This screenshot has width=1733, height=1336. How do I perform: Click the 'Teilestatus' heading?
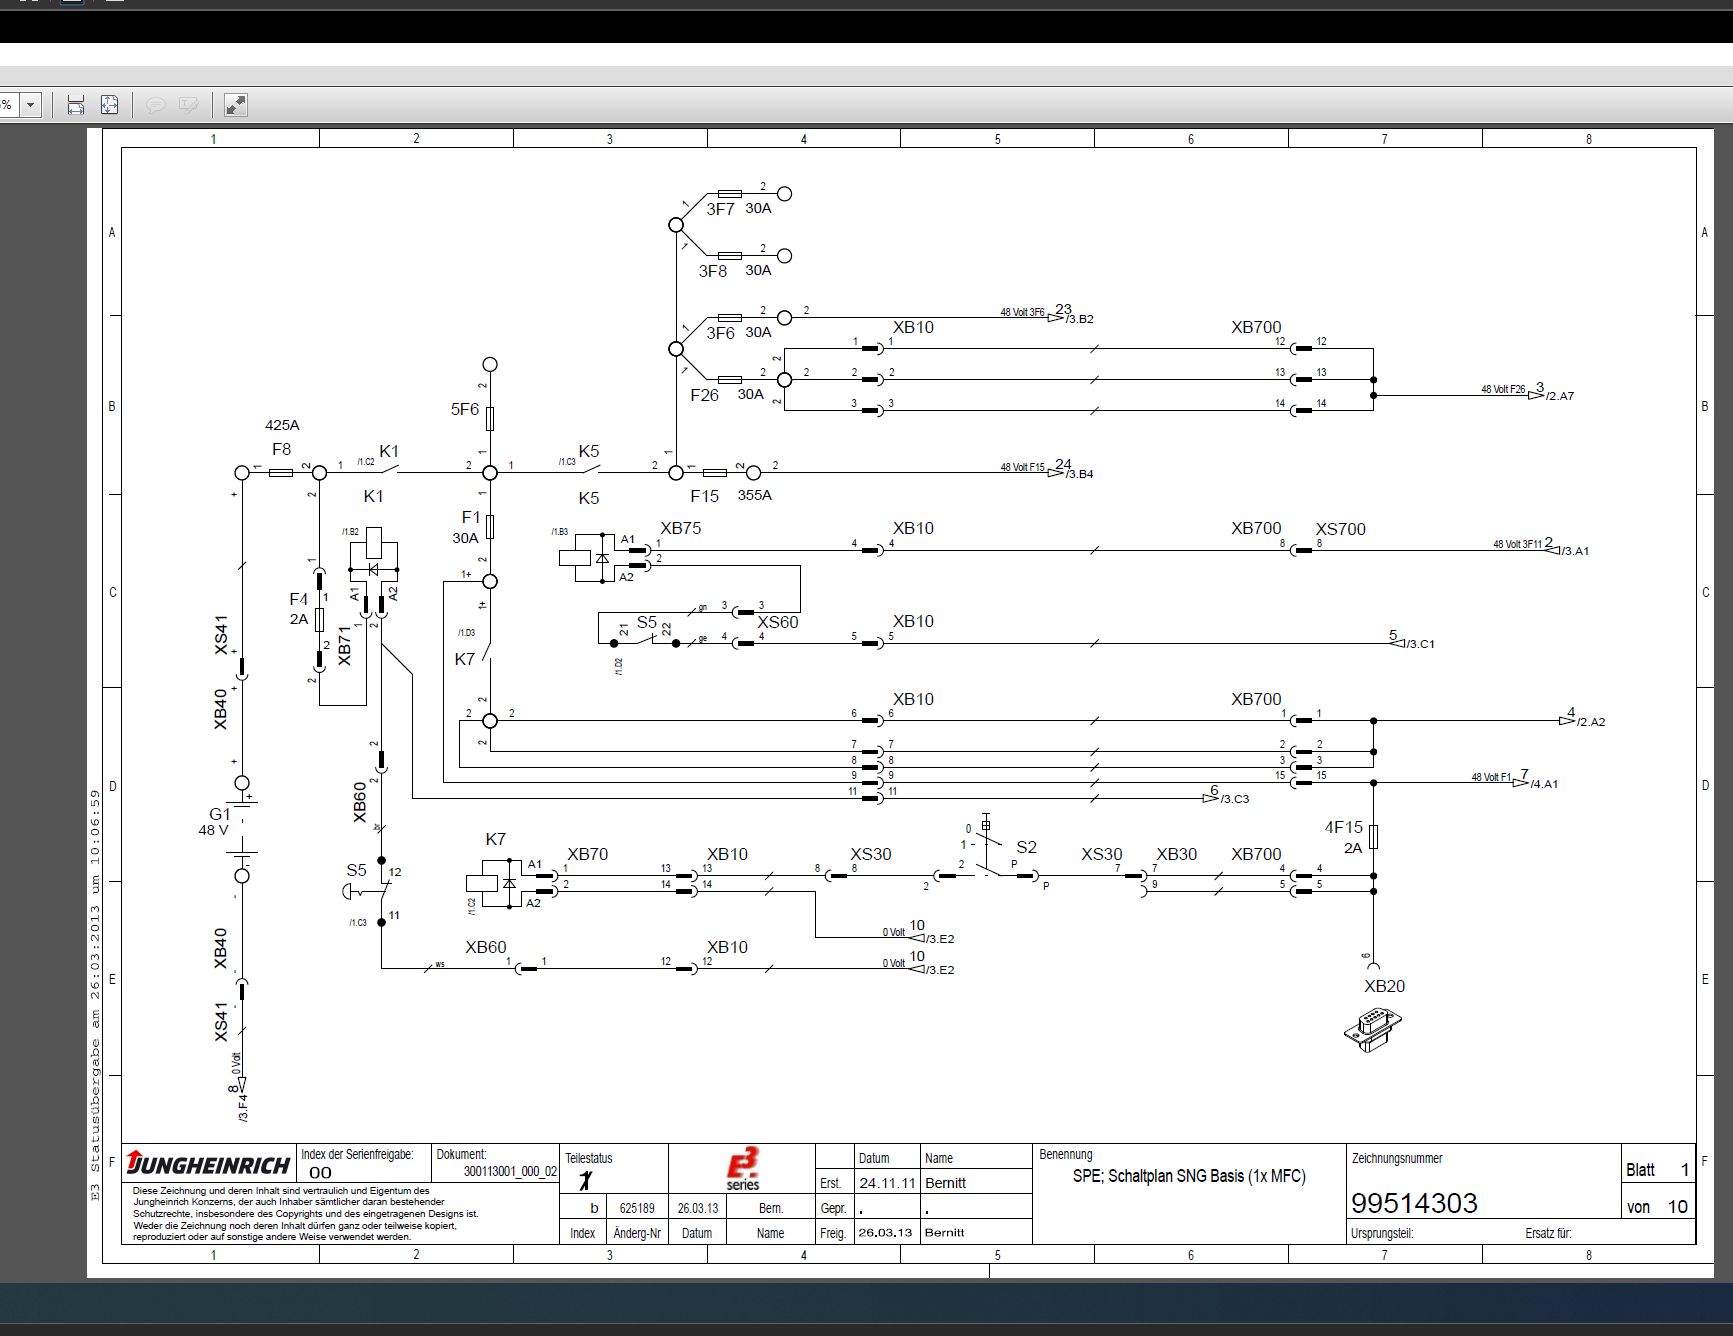coord(589,1158)
